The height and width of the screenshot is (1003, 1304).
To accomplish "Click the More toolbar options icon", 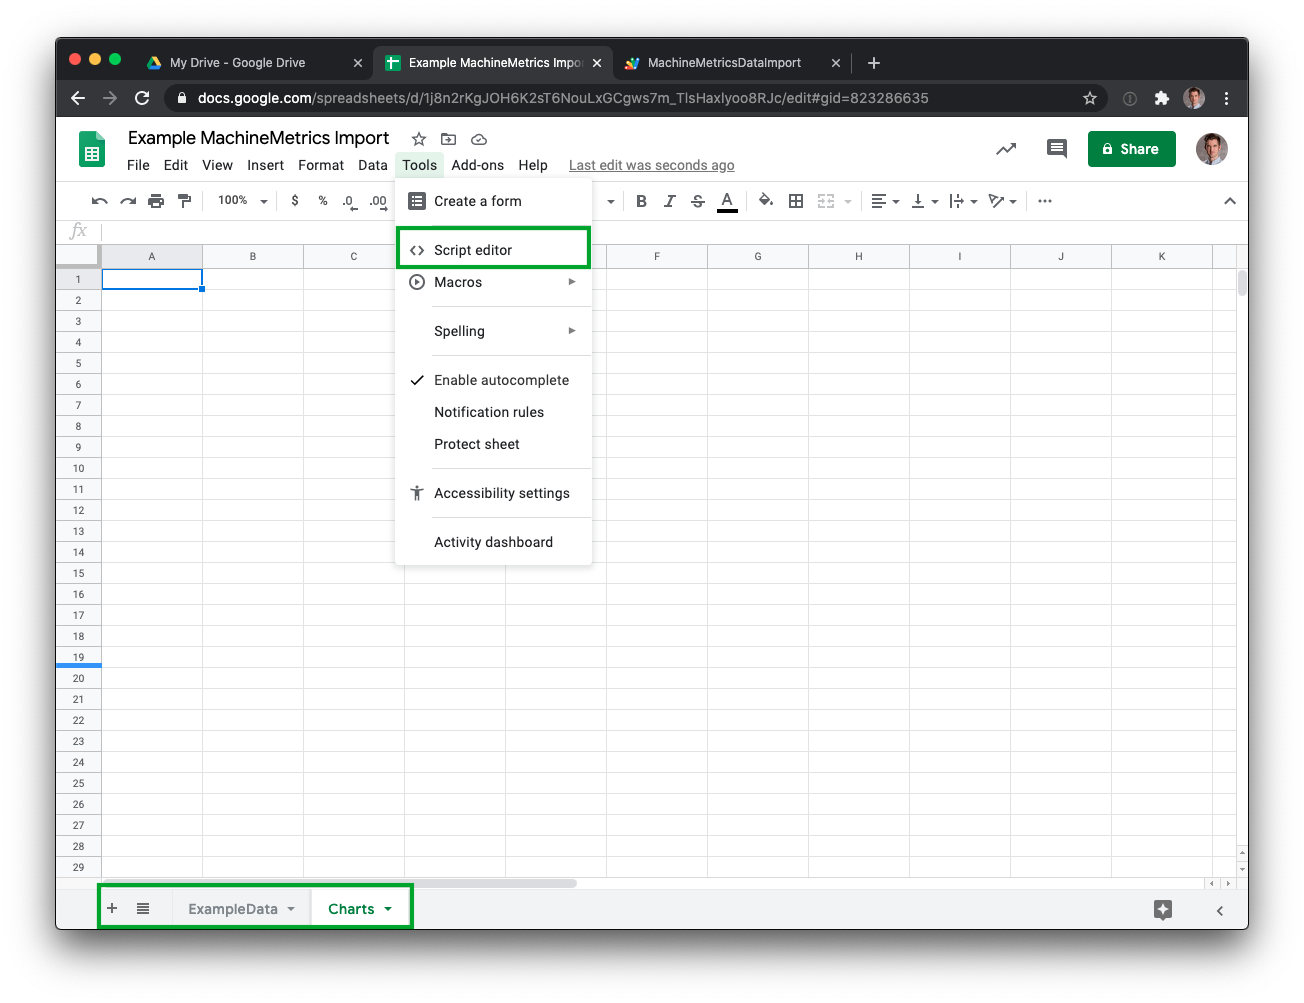I will click(1045, 201).
